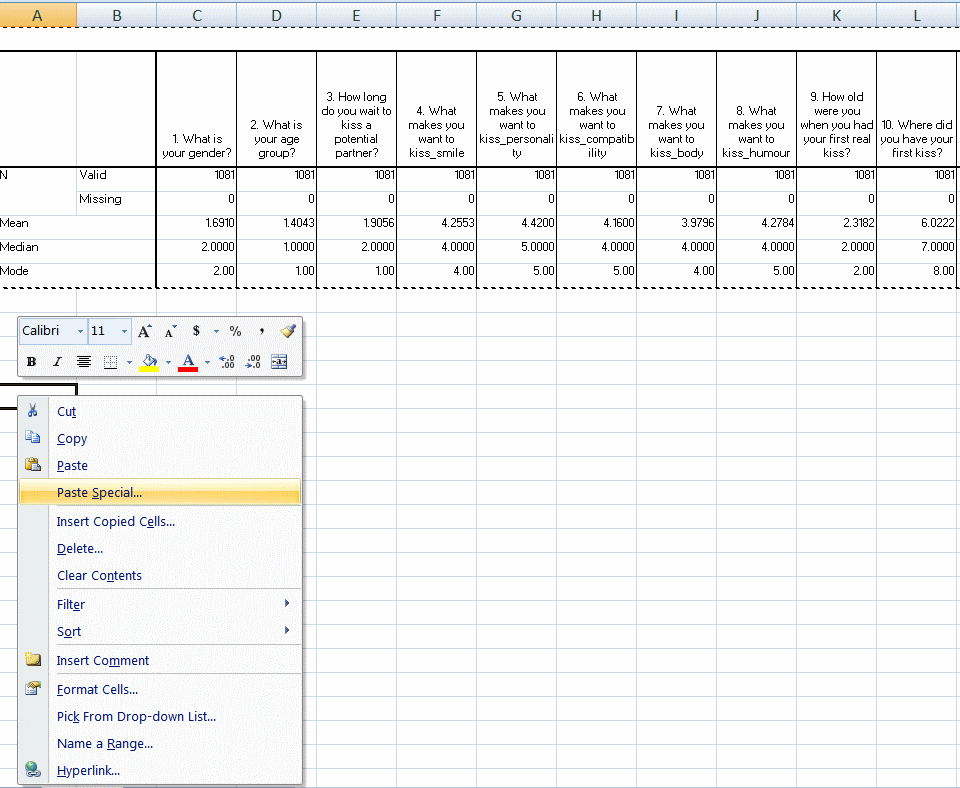
Task: Select column A header
Action: [x=38, y=15]
